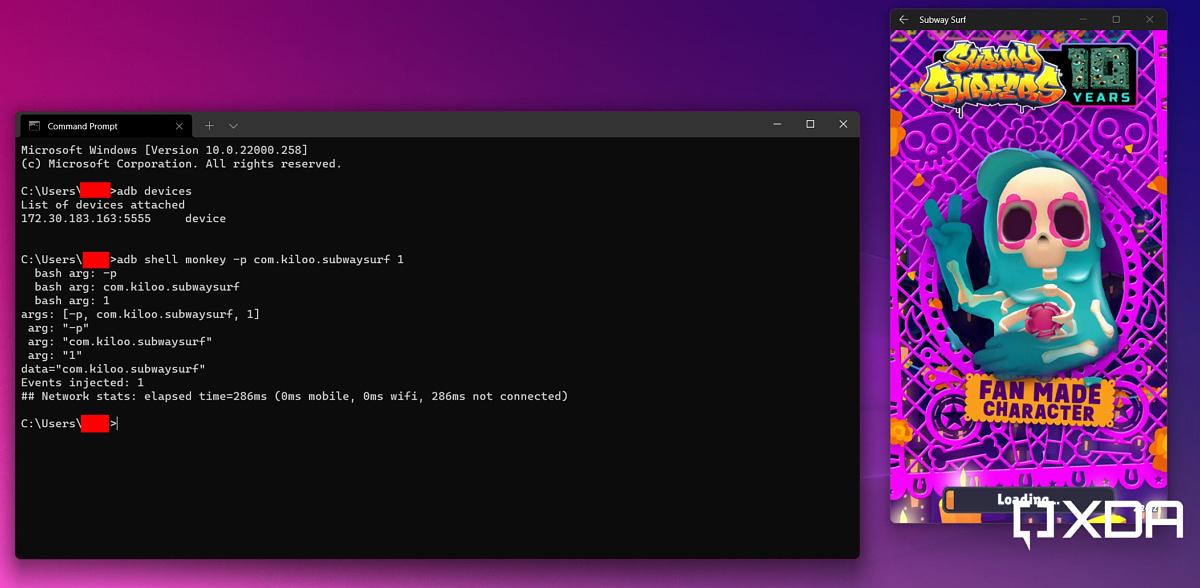Click the Fan Made Character banner
The image size is (1200, 588).
tap(1037, 400)
